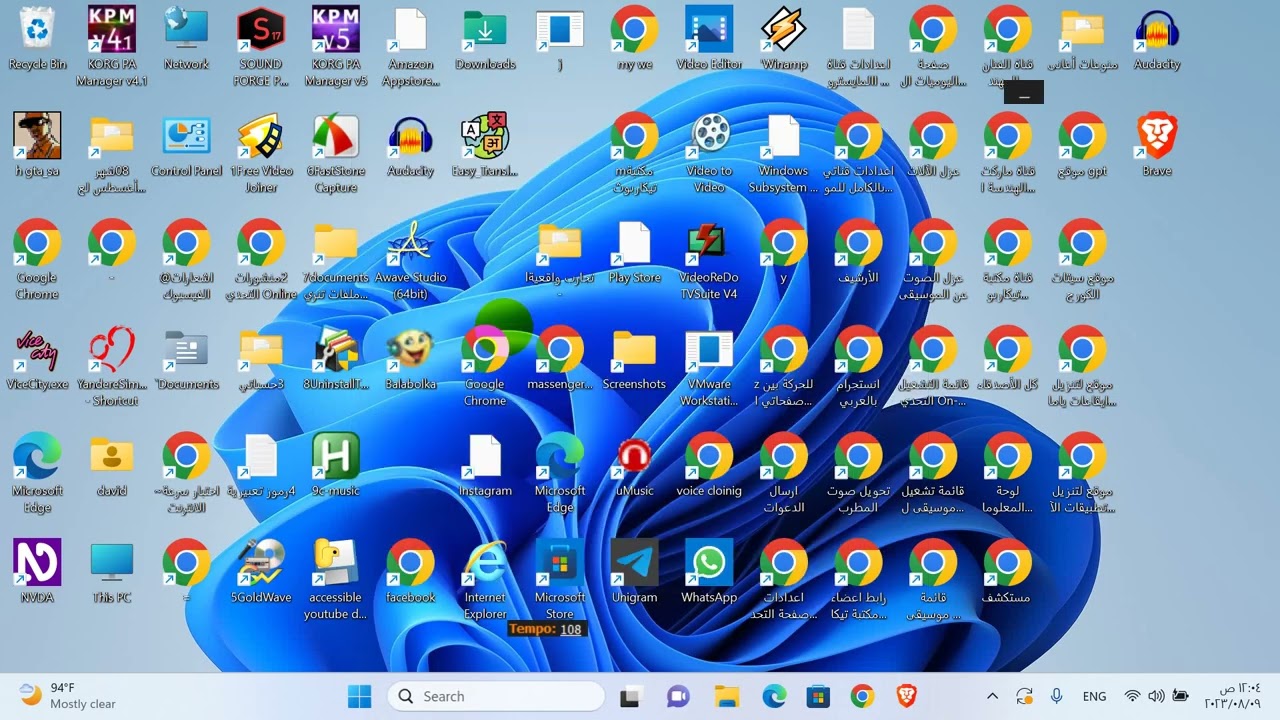Select the massenger Chrome shortcut
The width and height of the screenshot is (1280, 720).
(560, 360)
